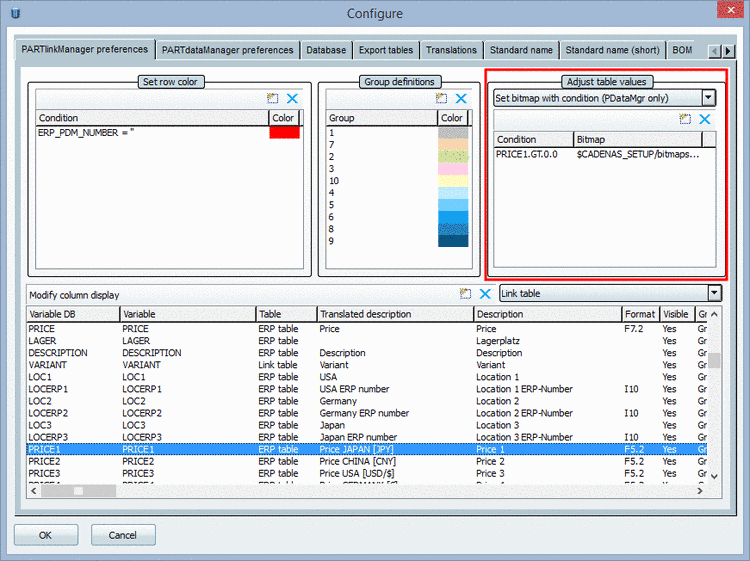Go to the Translations tab

click(451, 50)
